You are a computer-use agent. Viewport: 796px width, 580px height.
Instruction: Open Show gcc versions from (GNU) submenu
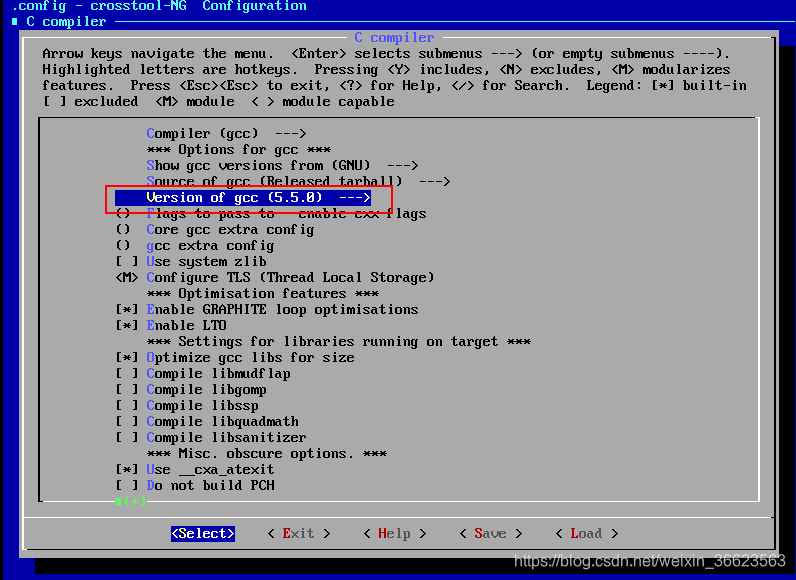coord(282,165)
